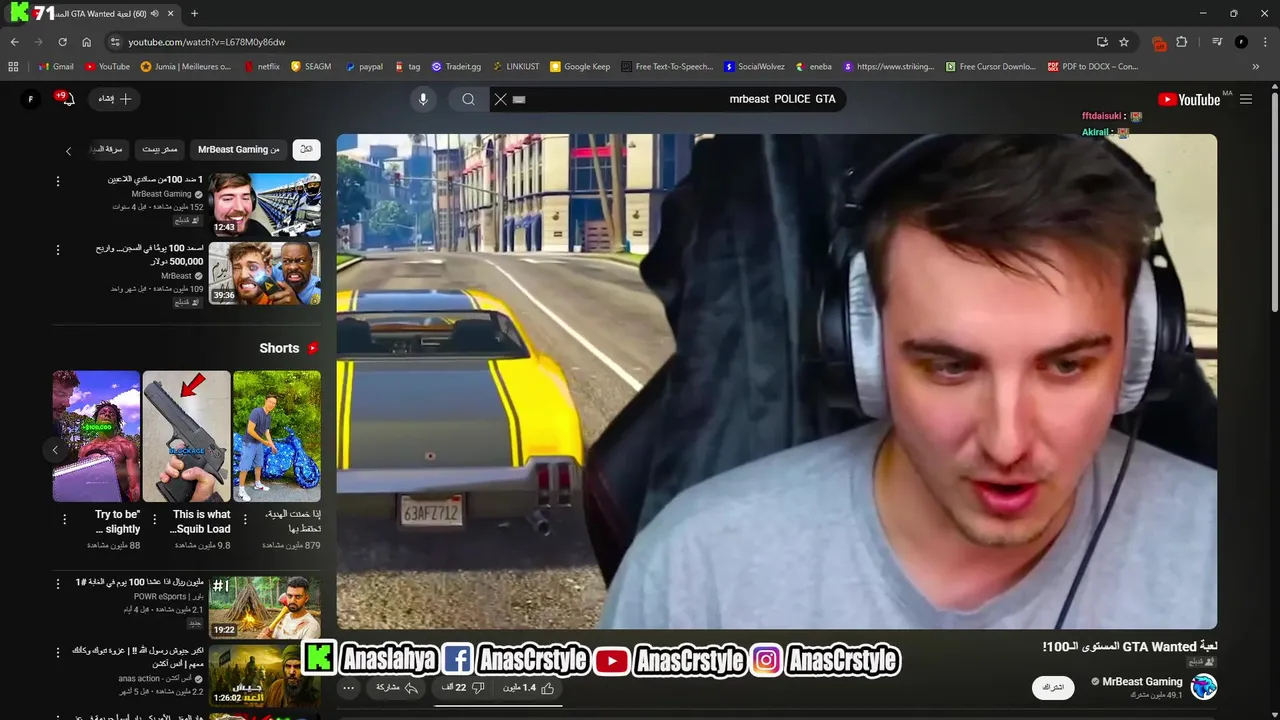Open the MrBeast Gaming channel avatar
The width and height of the screenshot is (1280, 720).
(x=1203, y=687)
